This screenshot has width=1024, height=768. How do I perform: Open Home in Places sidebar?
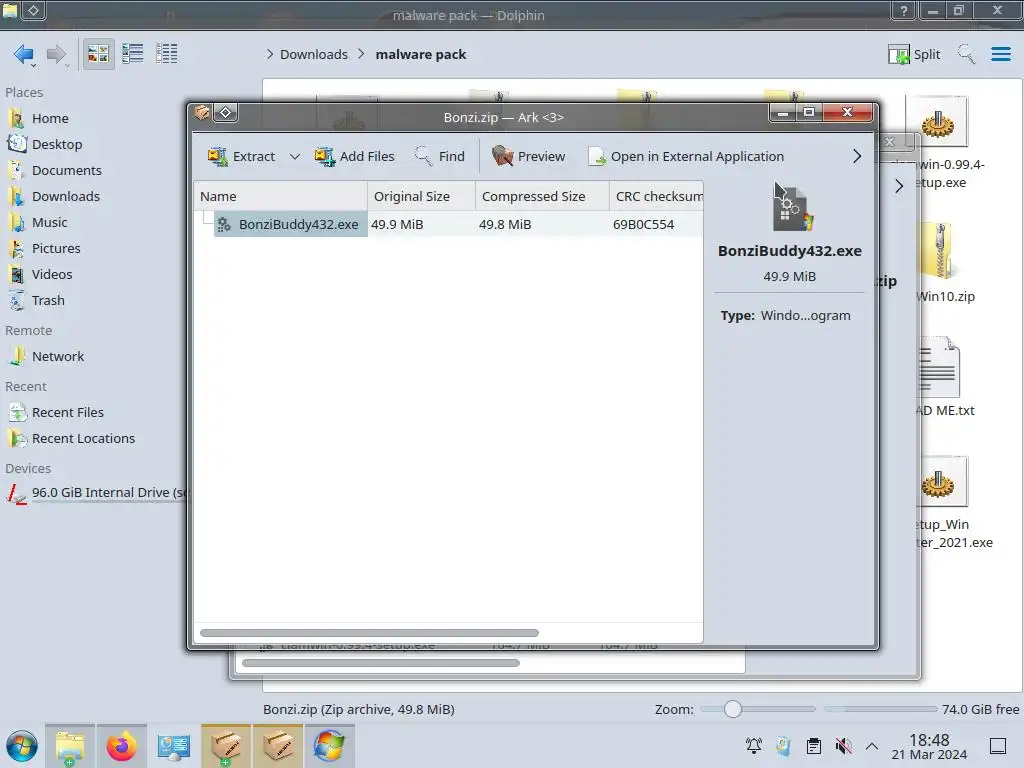(x=50, y=118)
